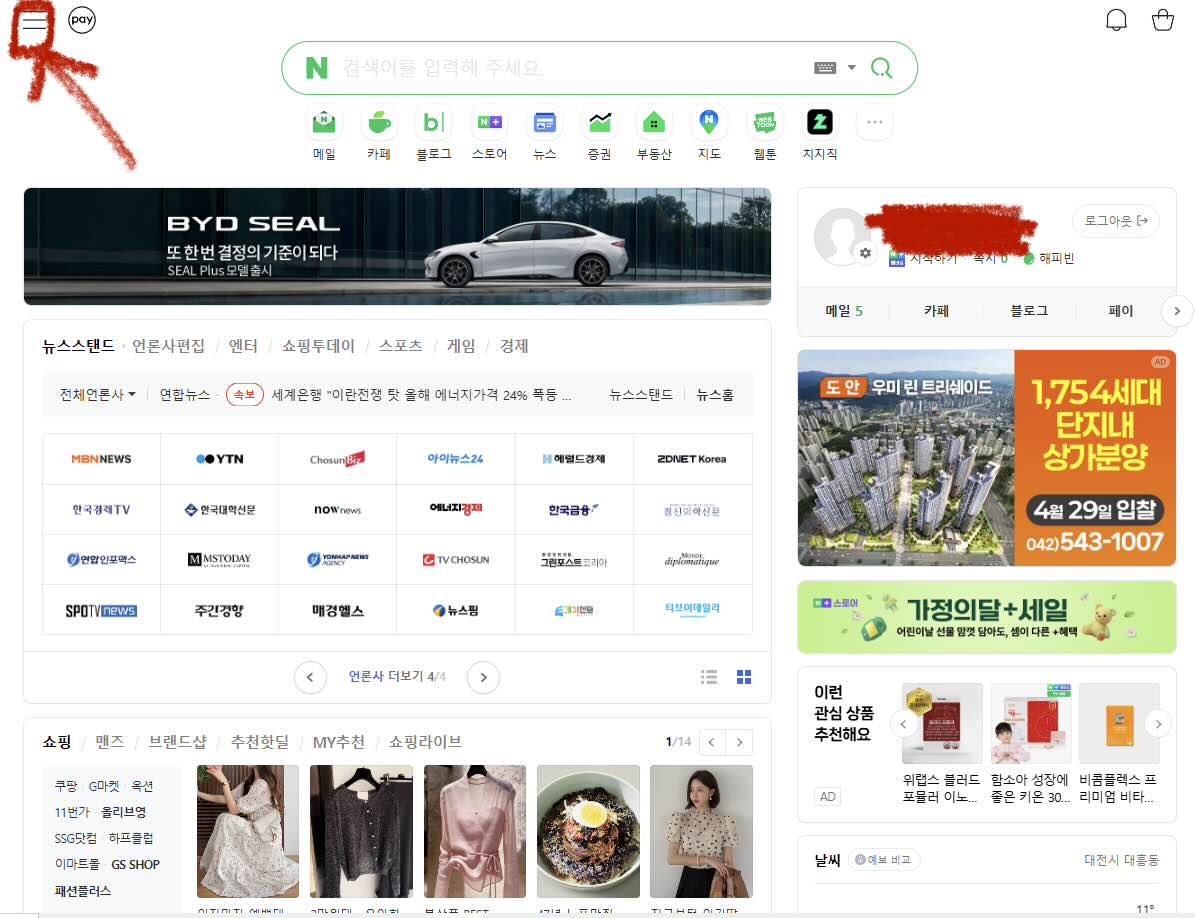
Task: Focus the Naver search input field
Action: (572, 68)
